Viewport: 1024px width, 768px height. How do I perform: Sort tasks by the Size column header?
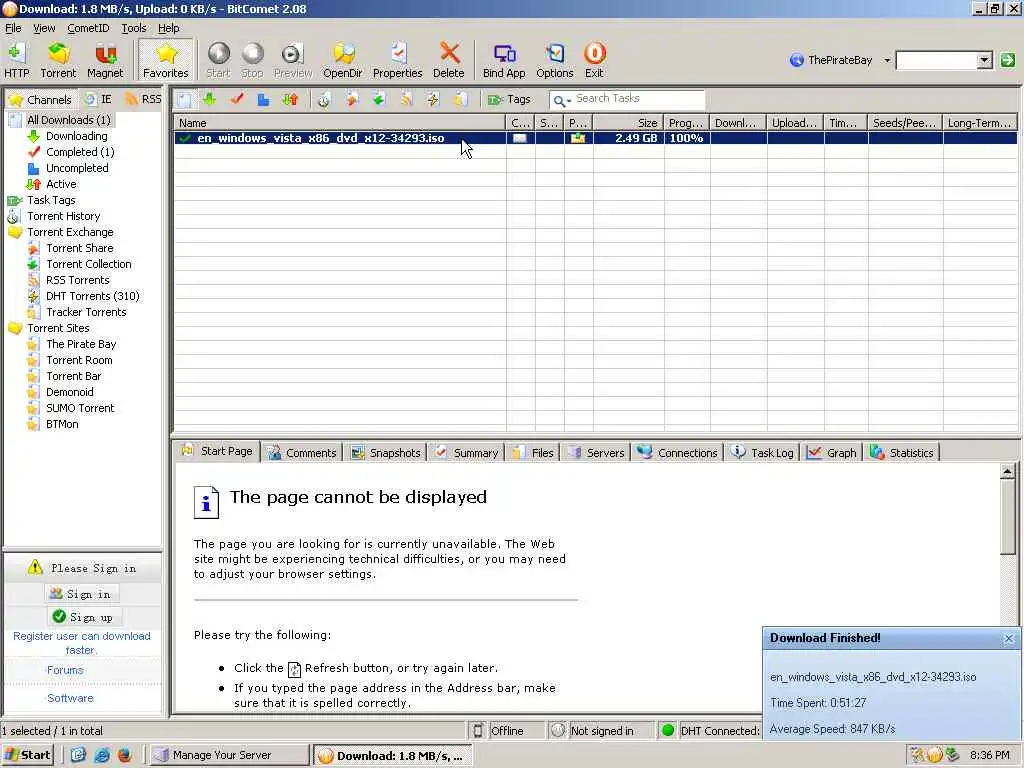tap(628, 123)
